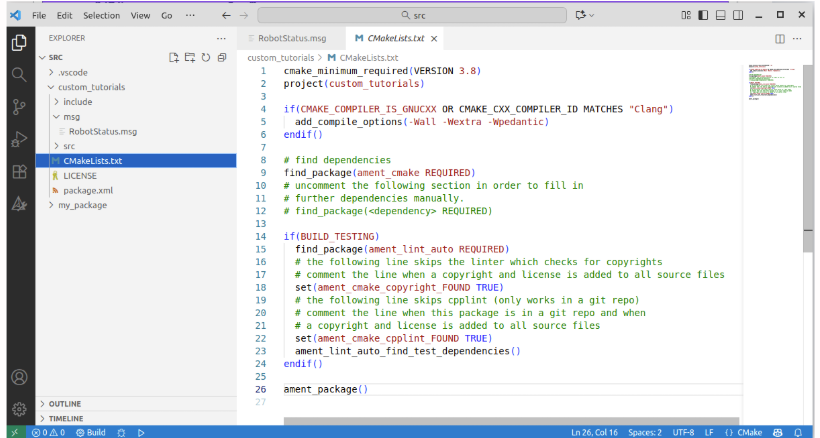Click the Accounts icon in activity bar
820x438 pixels.
[18, 377]
